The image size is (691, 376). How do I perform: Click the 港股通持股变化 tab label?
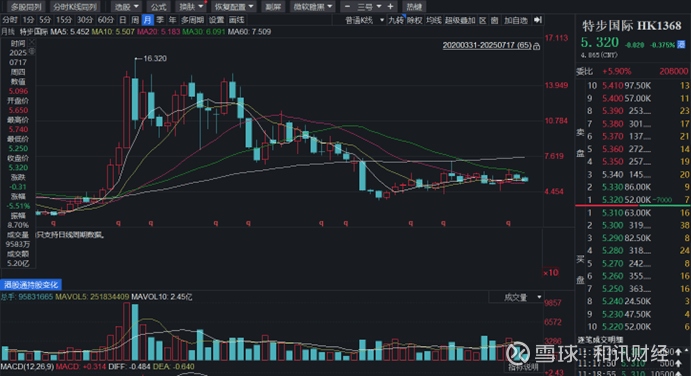(x=31, y=284)
